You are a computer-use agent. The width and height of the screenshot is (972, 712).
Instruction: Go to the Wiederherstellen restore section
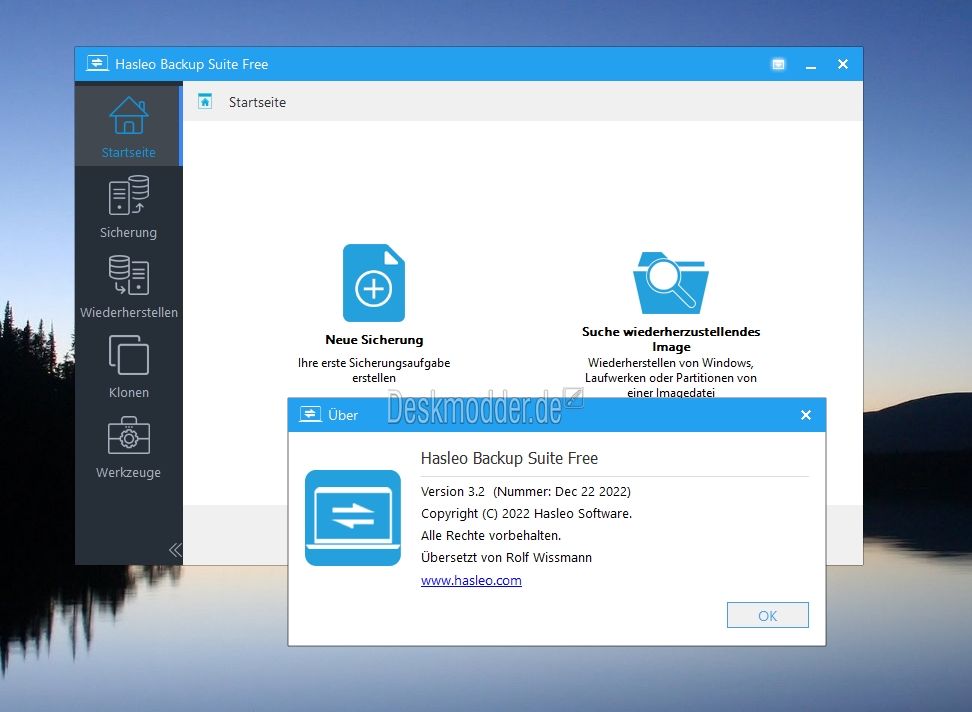tap(128, 287)
